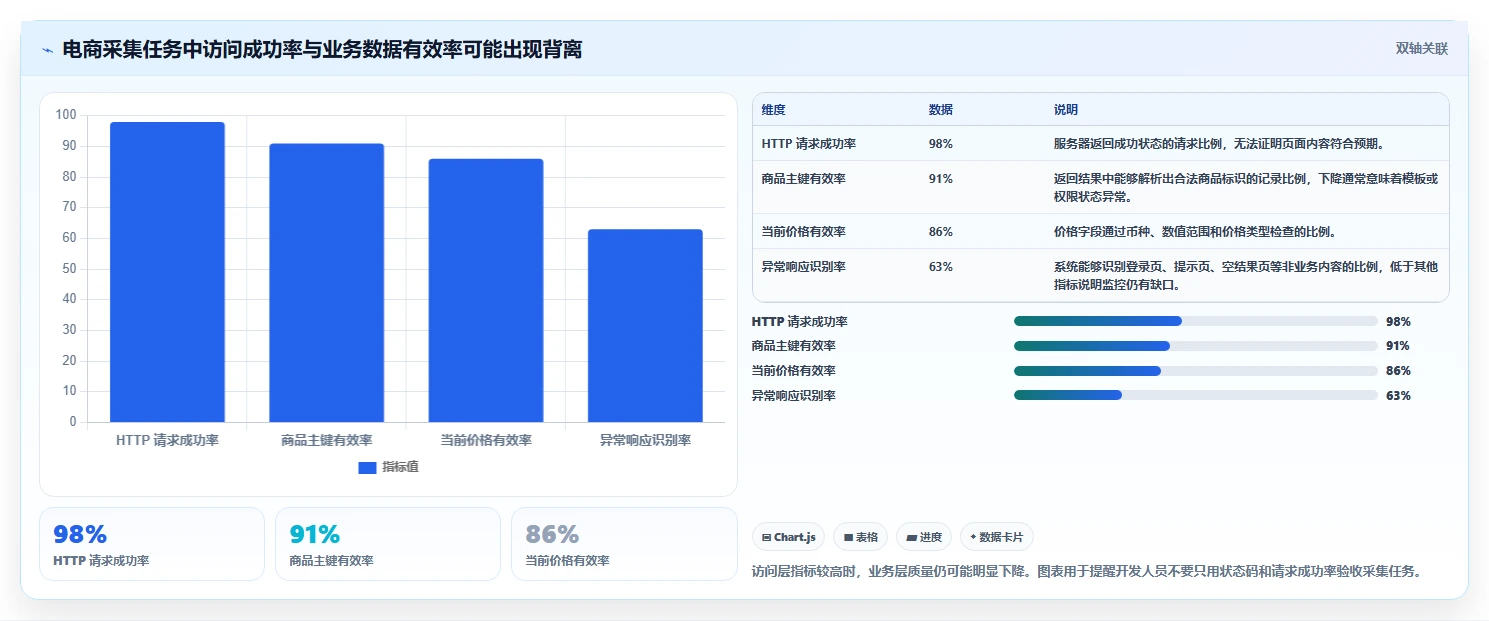Toggle the 指标值 legend swatch
Viewport: 1489px width, 621px height.
pyautogui.click(x=367, y=467)
